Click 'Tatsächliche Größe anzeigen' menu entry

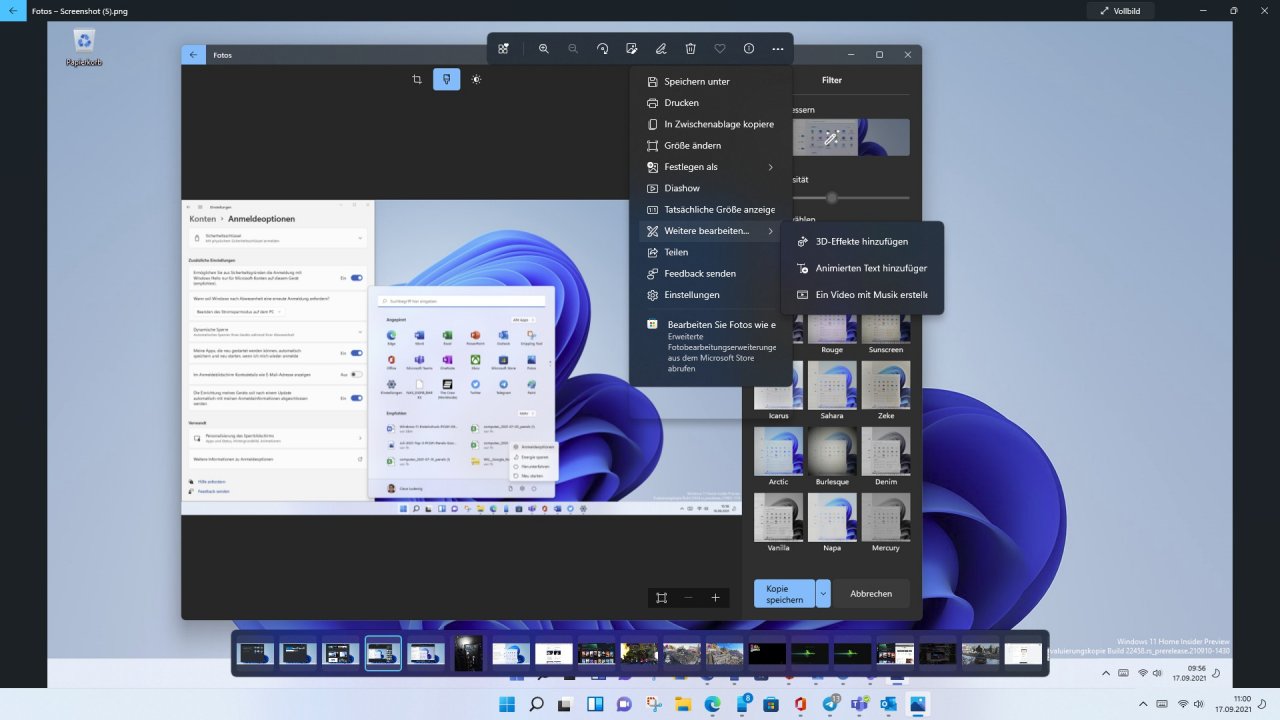click(711, 210)
